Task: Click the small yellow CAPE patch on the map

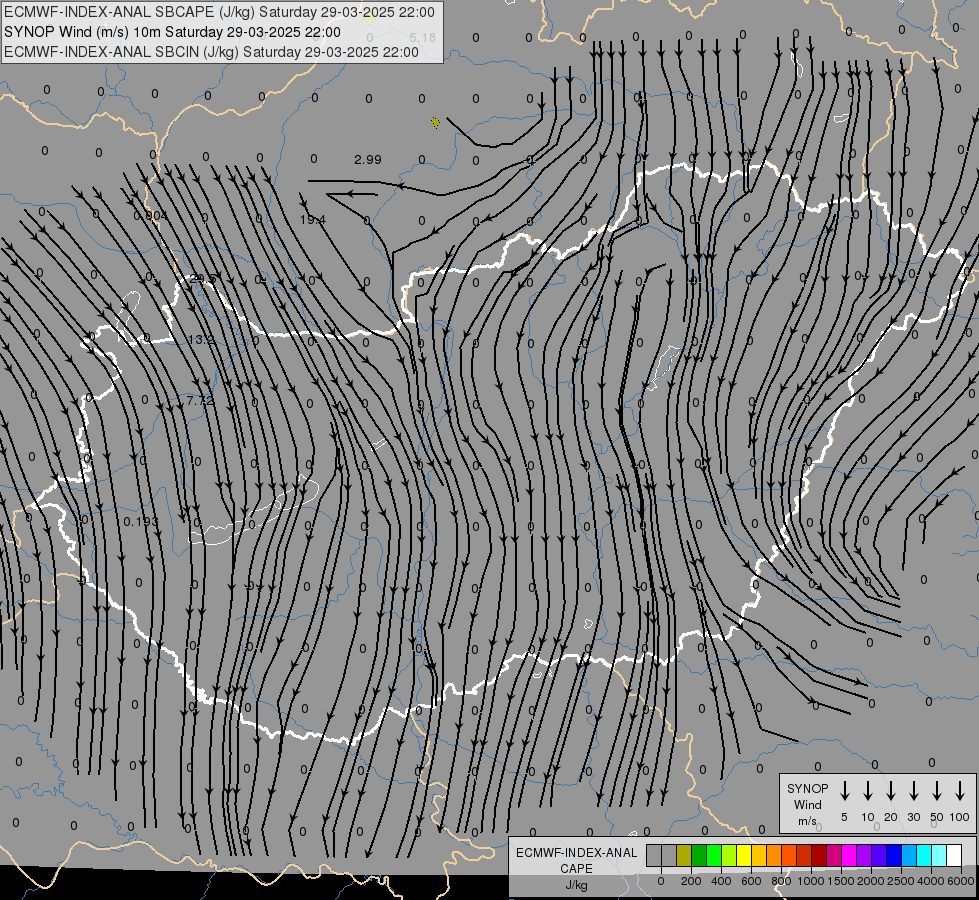Action: tap(435, 122)
